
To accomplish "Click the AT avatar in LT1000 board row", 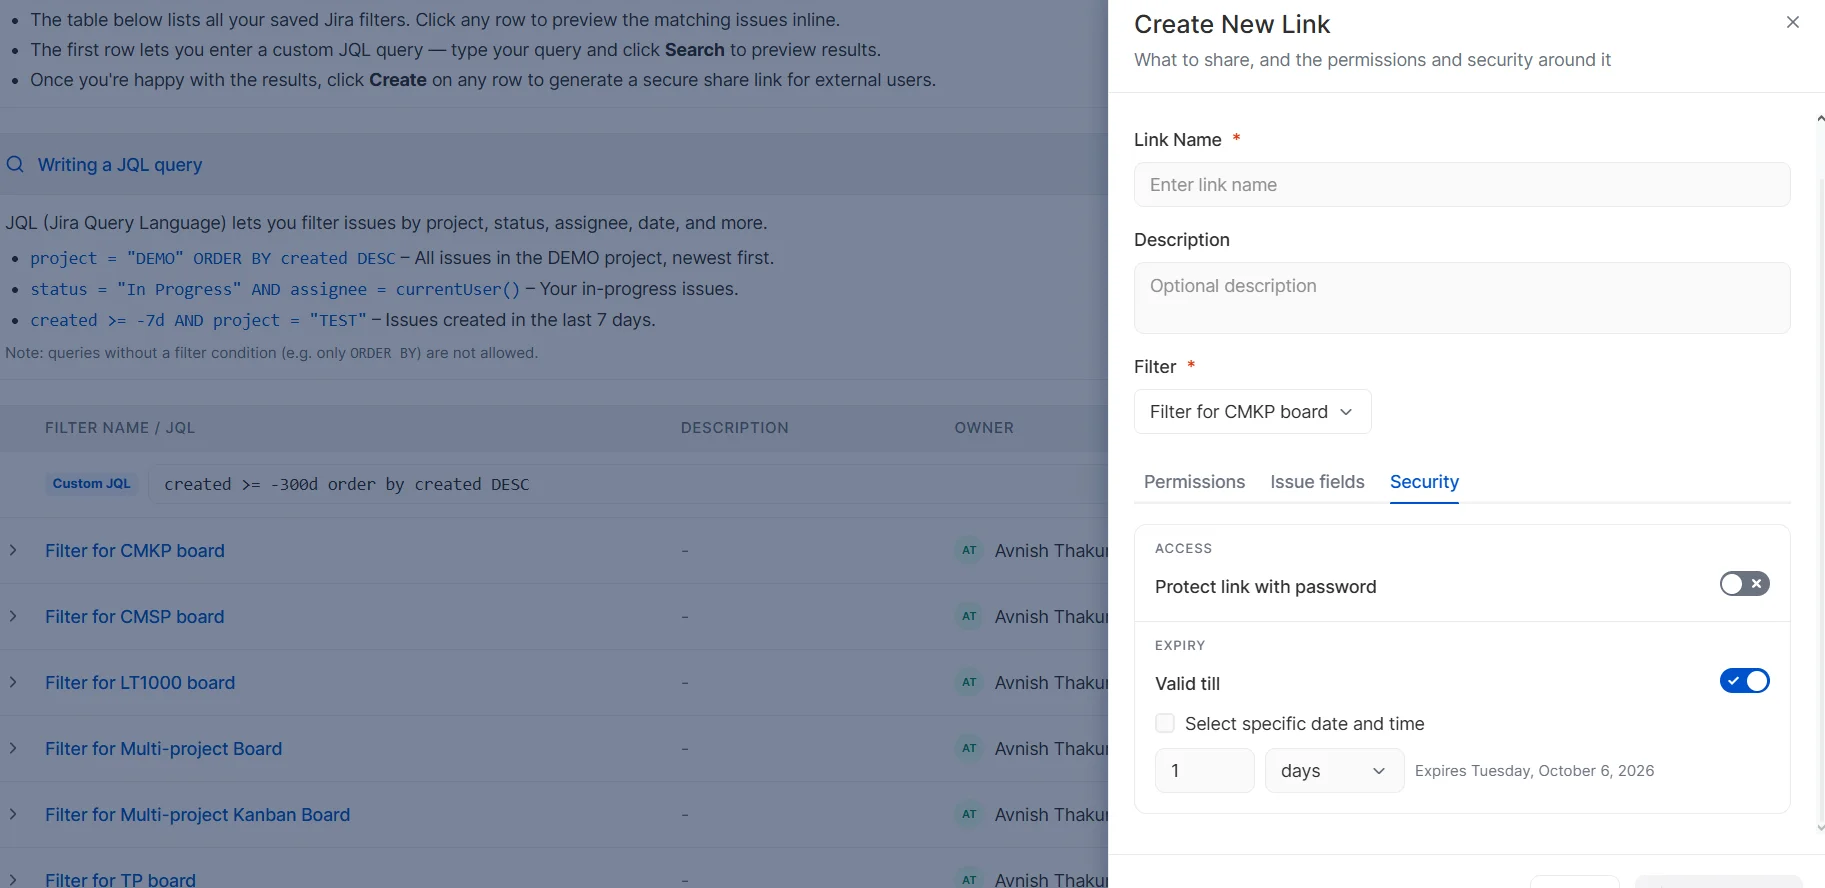I will [x=969, y=682].
